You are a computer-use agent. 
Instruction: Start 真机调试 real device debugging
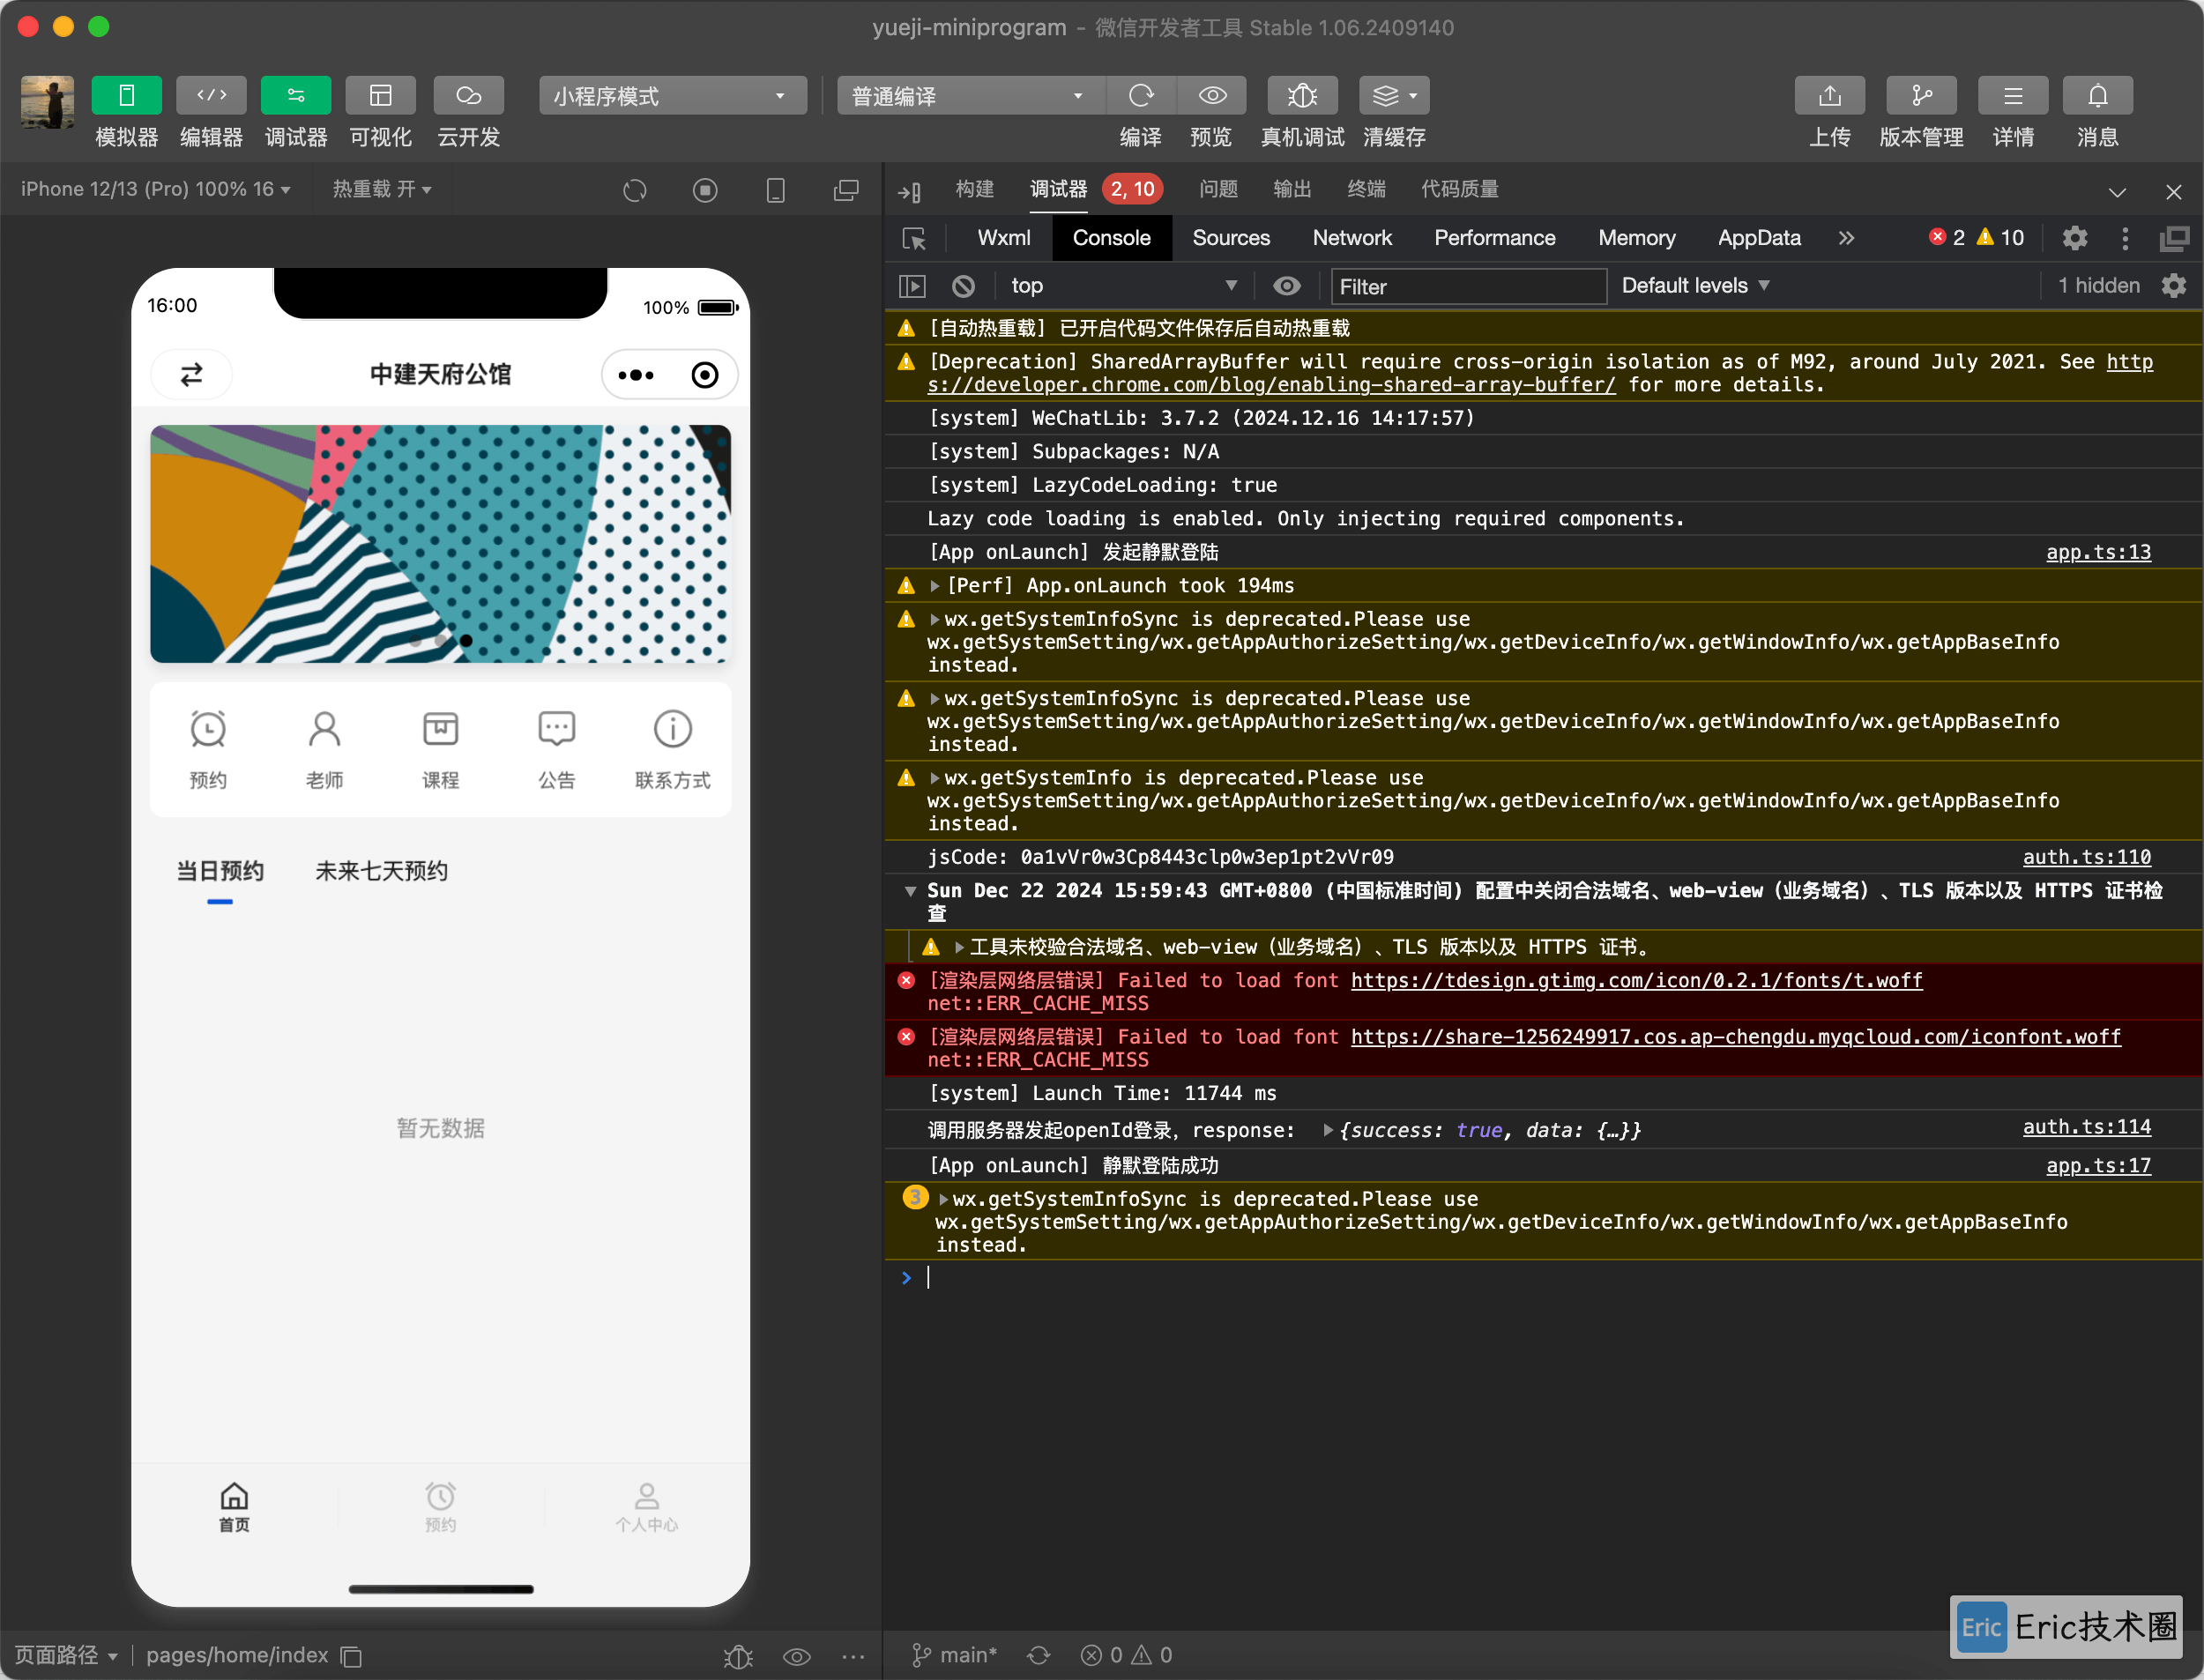[x=1302, y=96]
